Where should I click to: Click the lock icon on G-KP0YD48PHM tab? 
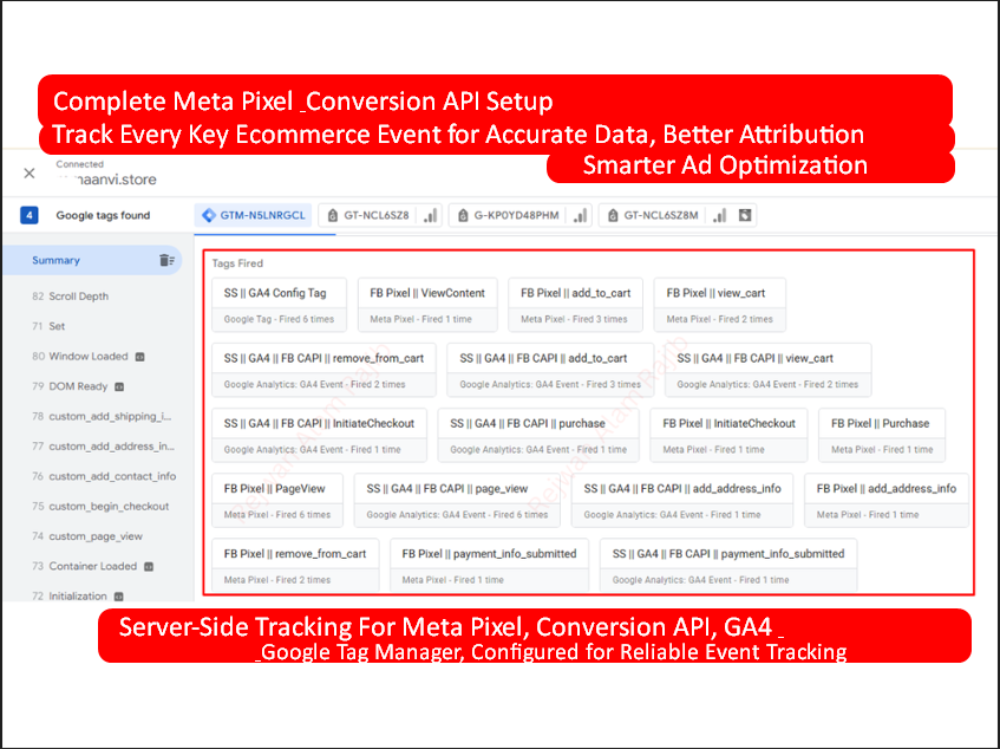point(463,216)
